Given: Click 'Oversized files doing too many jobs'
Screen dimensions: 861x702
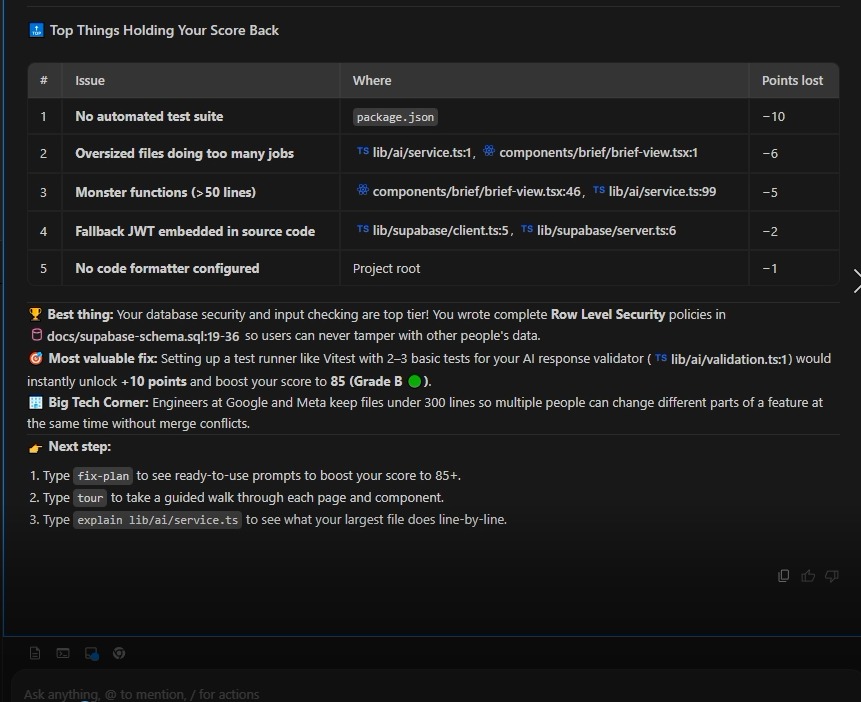Looking at the screenshot, I should coord(184,153).
